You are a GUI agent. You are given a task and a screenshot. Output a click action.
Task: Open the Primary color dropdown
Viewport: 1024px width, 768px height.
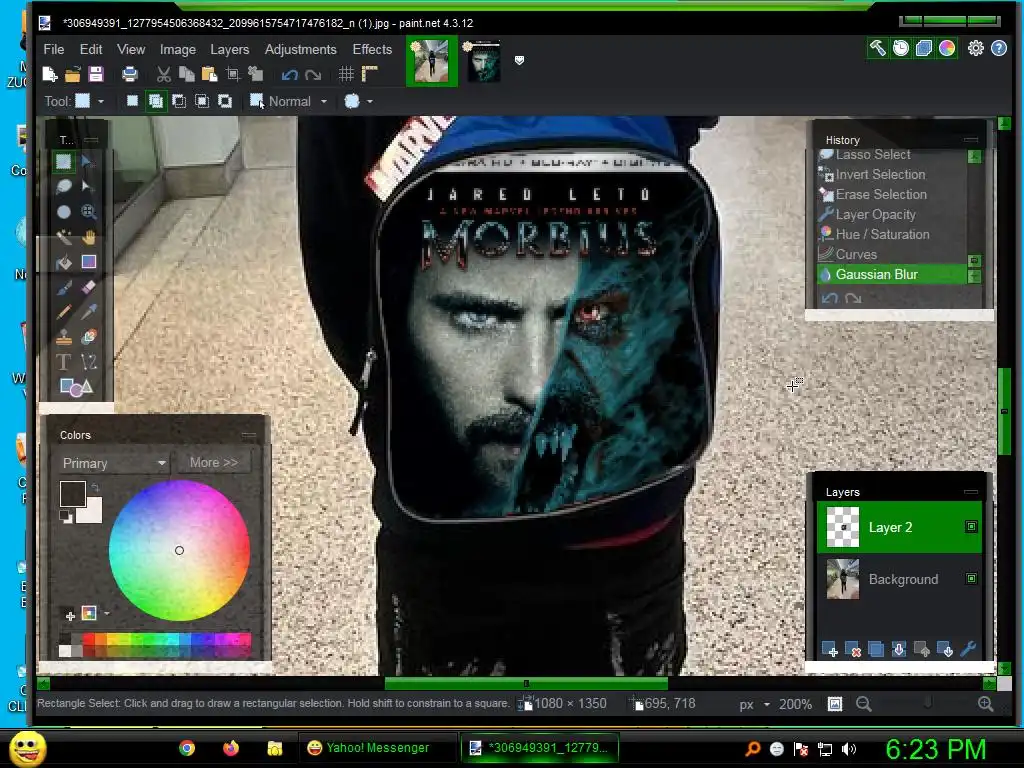114,463
